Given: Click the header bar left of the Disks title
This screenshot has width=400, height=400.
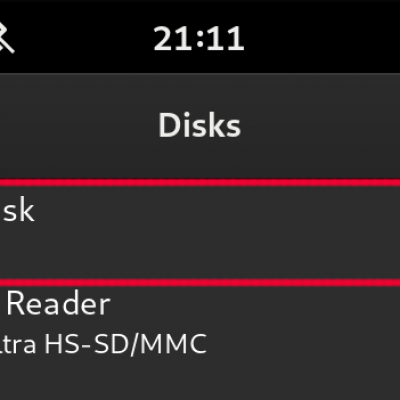Looking at the screenshot, I should (78, 126).
